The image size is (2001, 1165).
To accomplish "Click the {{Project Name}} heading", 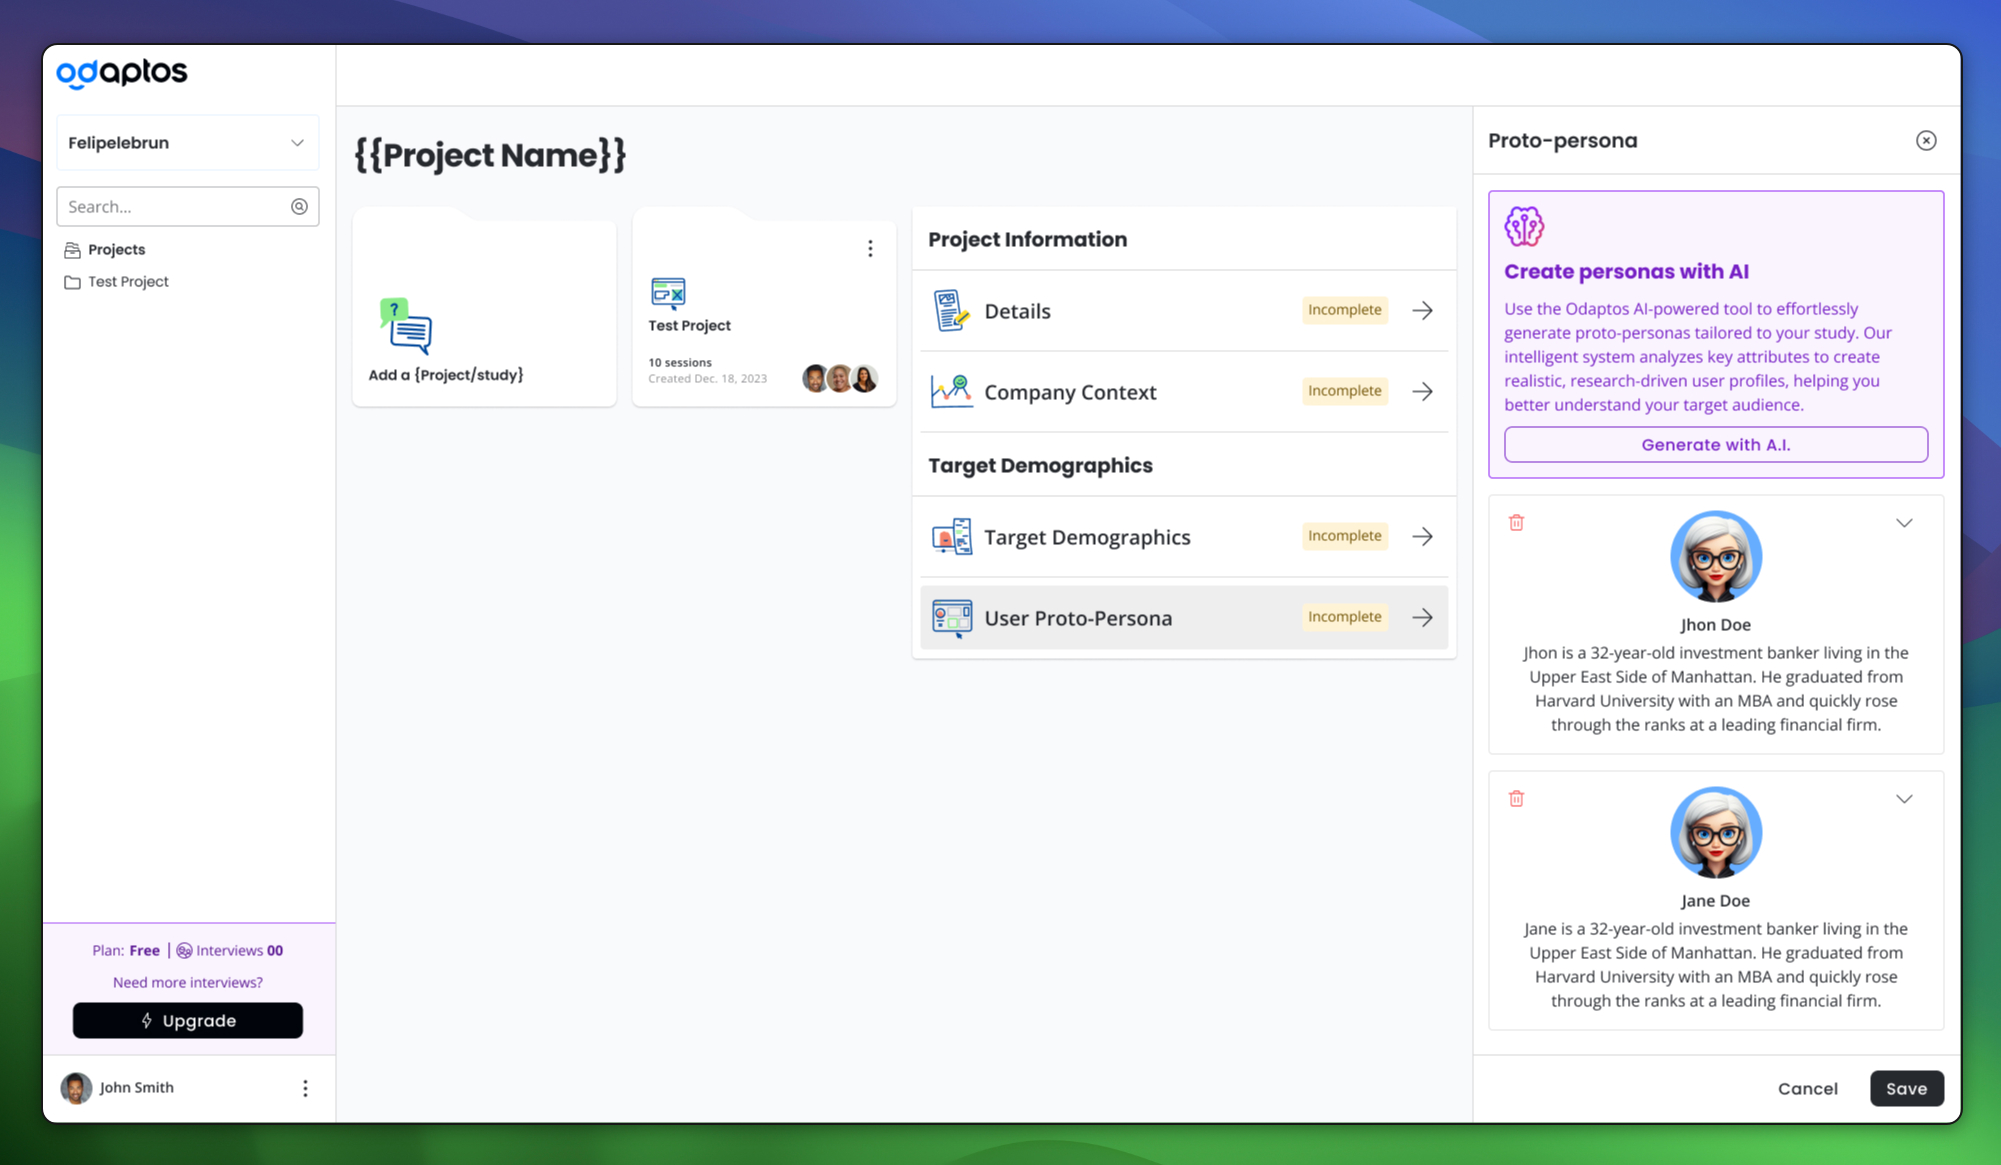I will click(490, 156).
